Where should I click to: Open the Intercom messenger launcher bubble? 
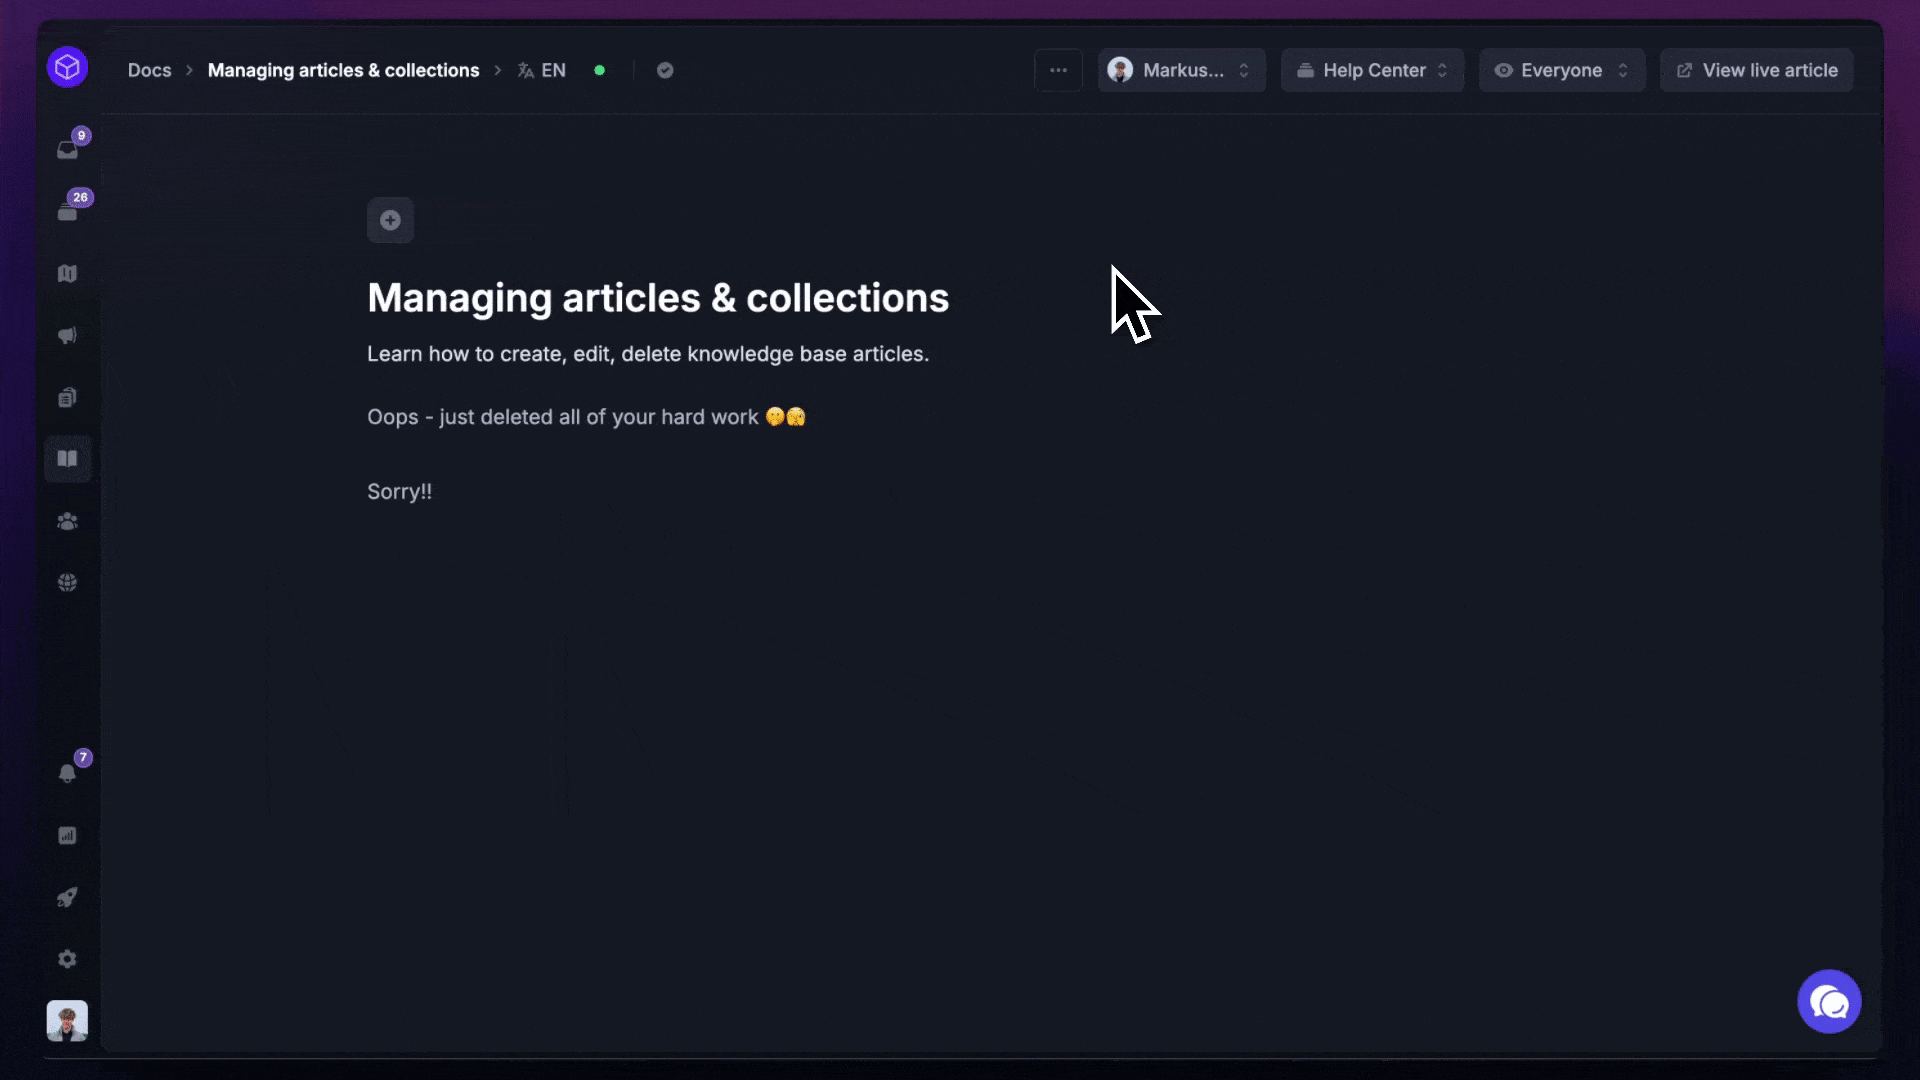[1829, 1001]
